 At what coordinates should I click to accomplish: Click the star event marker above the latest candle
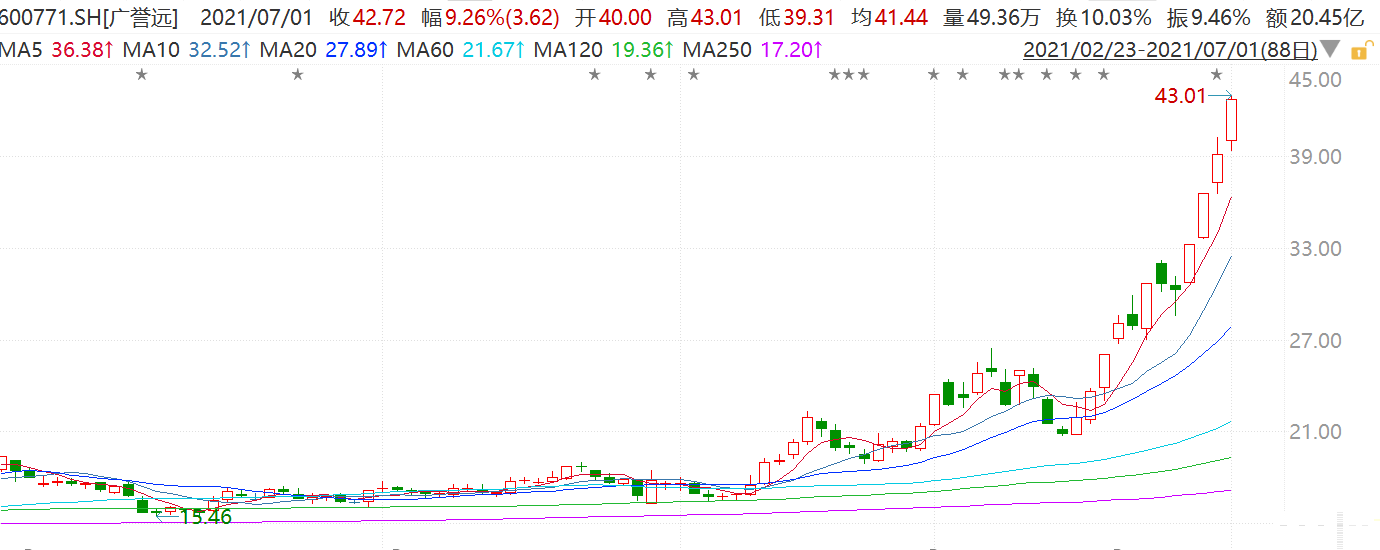[1217, 74]
